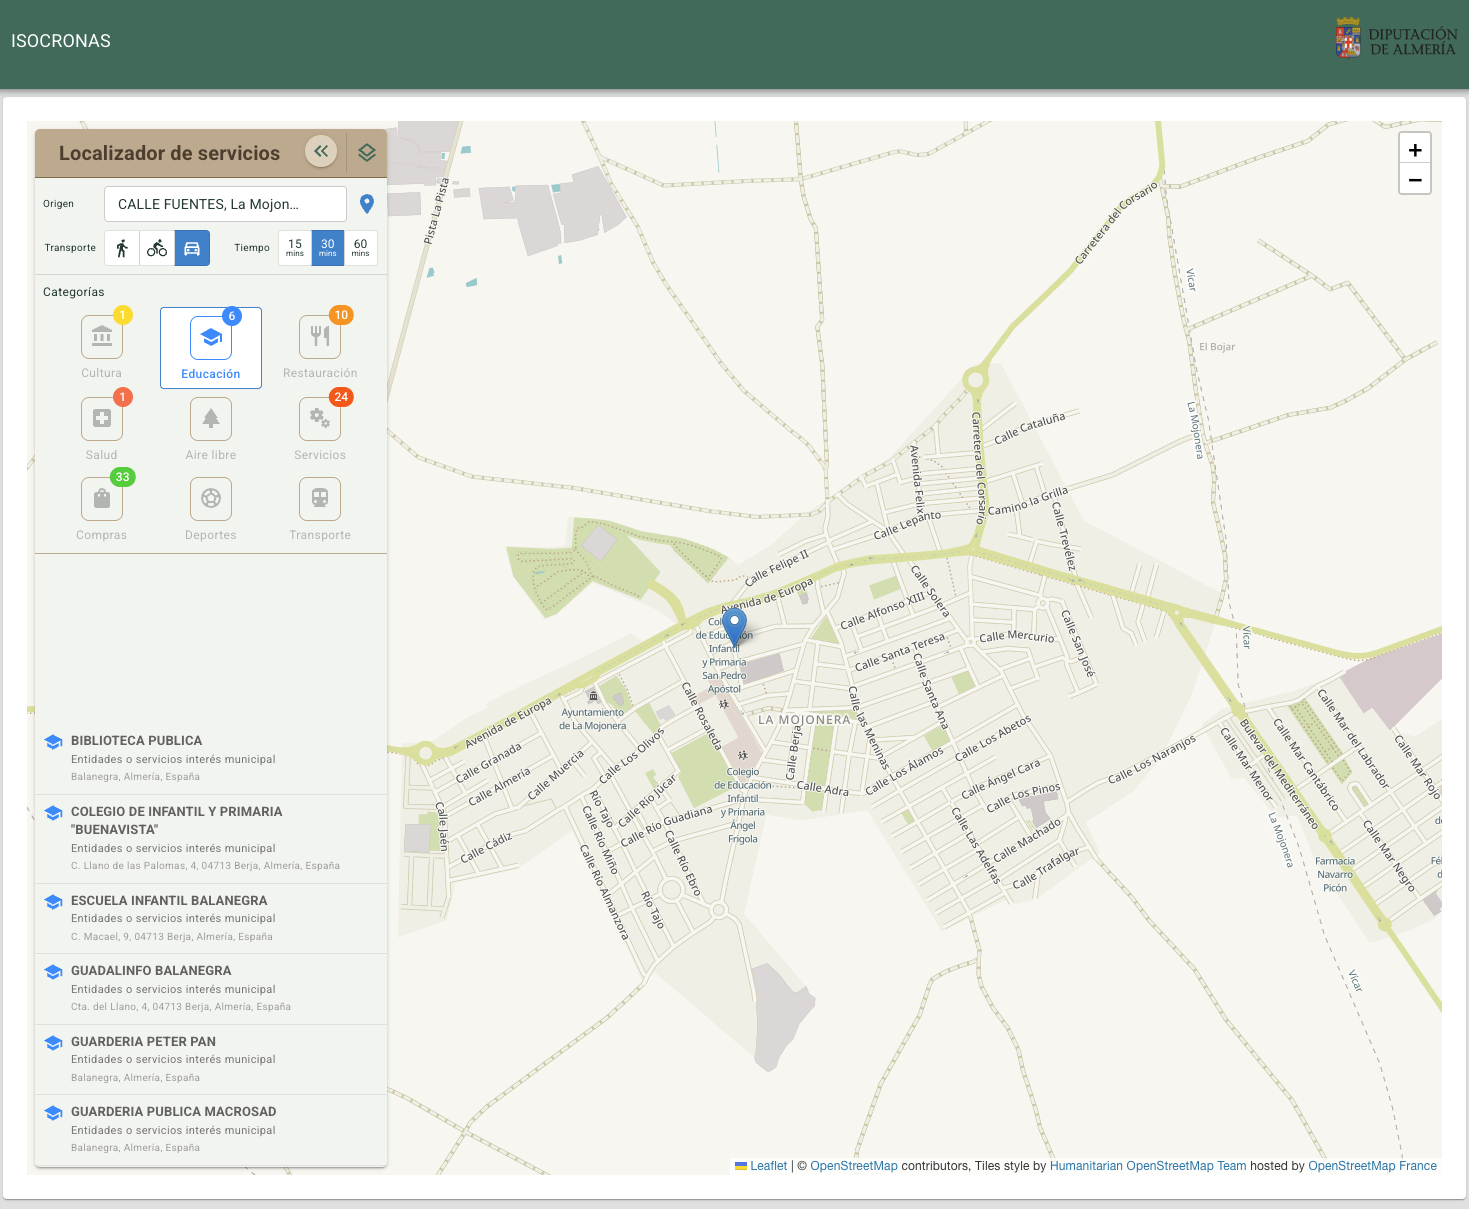Zoom out on the map
Image resolution: width=1469 pixels, height=1209 pixels.
tap(1415, 180)
